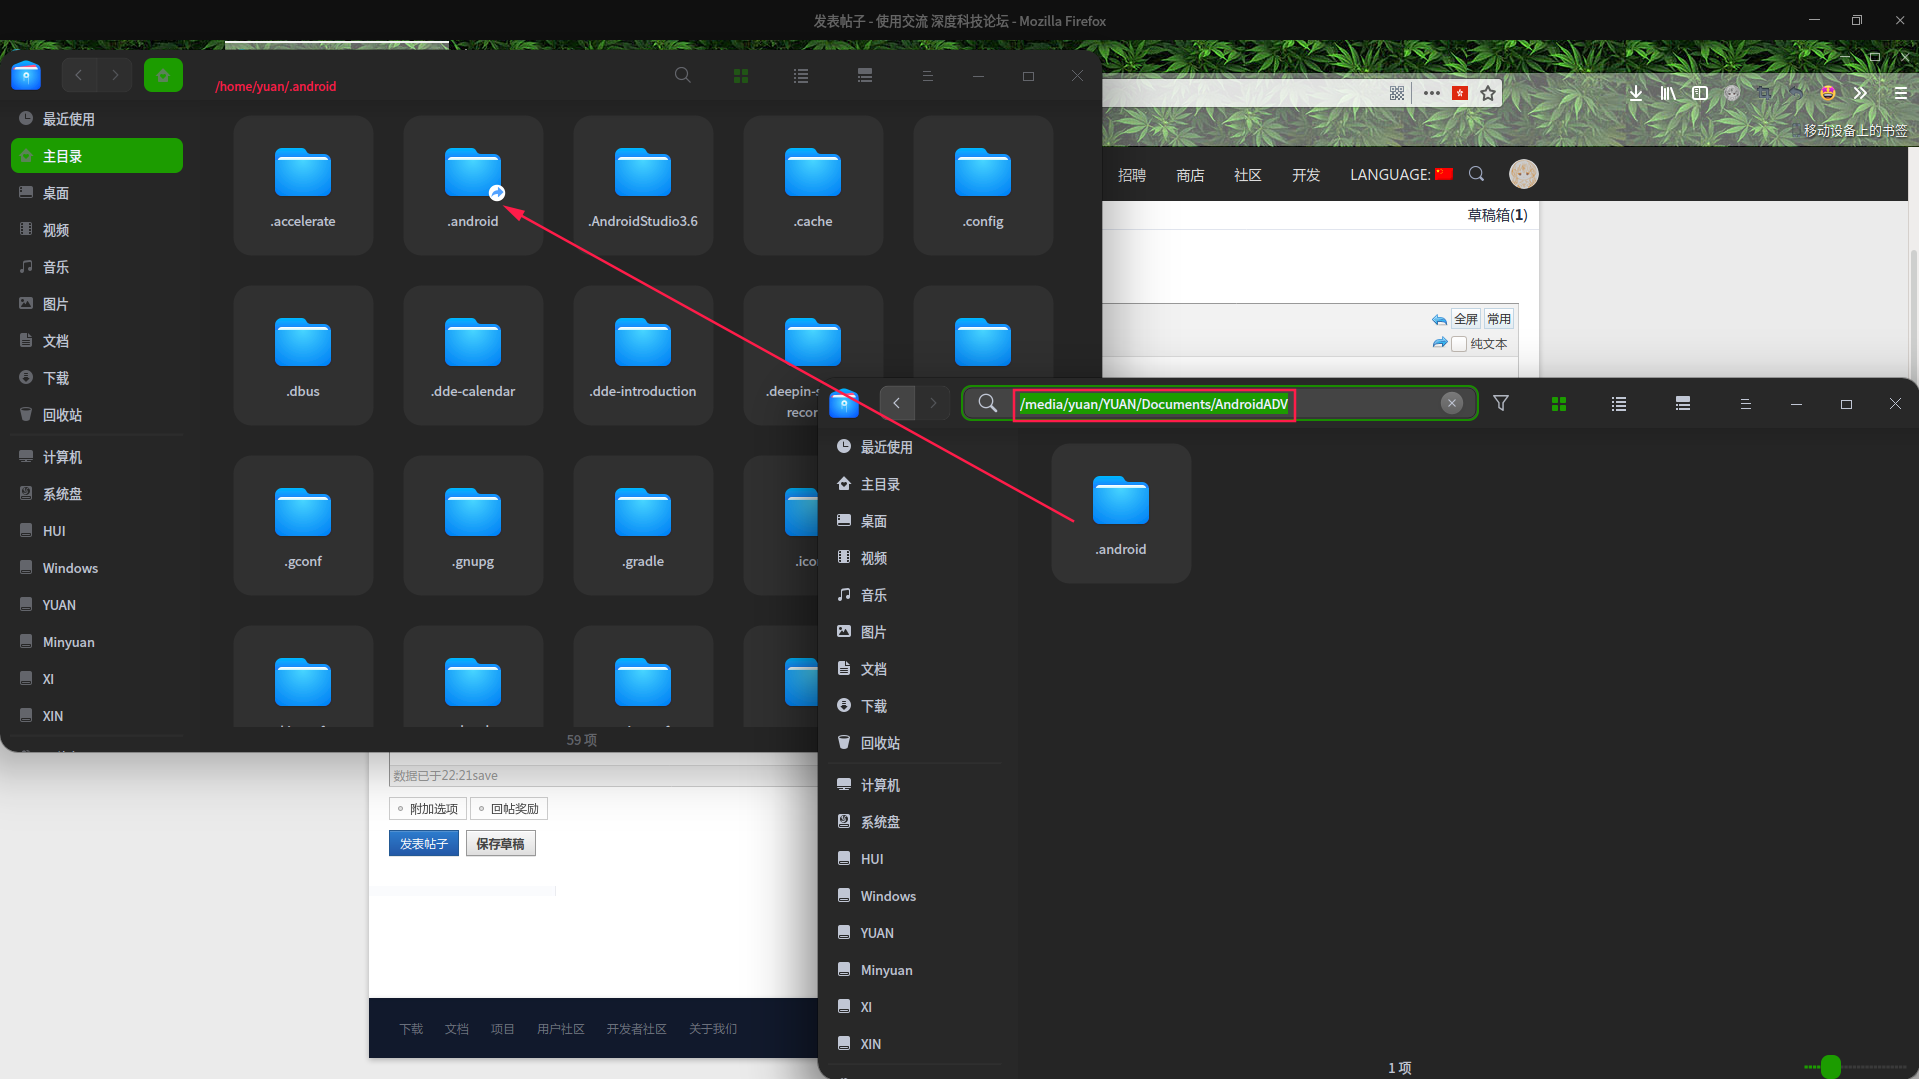Screen dimensions: 1919x1079
Task: Click the 发表帖子 button
Action: pyautogui.click(x=424, y=844)
